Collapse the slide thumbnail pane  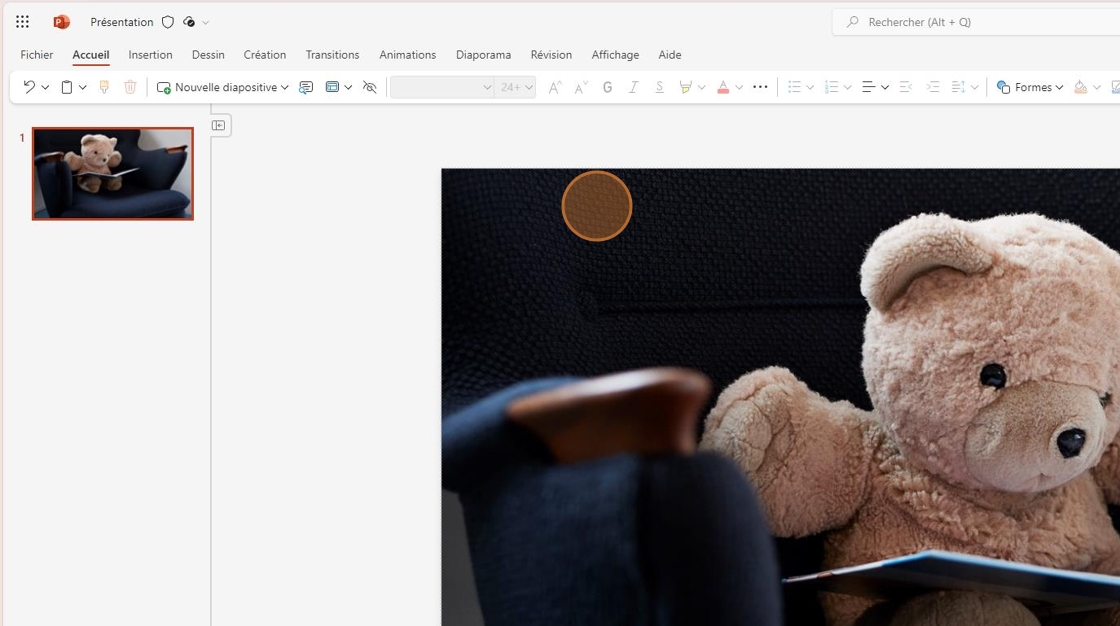click(219, 125)
